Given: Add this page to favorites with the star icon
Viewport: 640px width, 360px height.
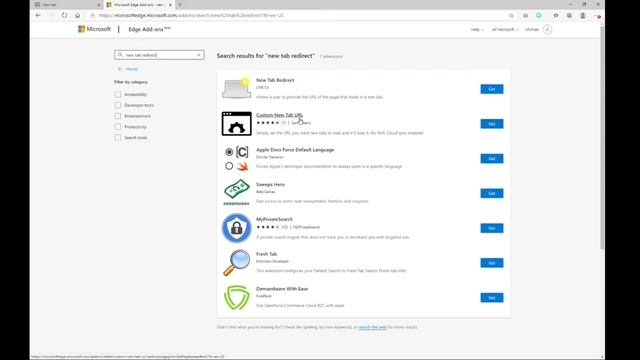Looking at the screenshot, I should tap(511, 16).
